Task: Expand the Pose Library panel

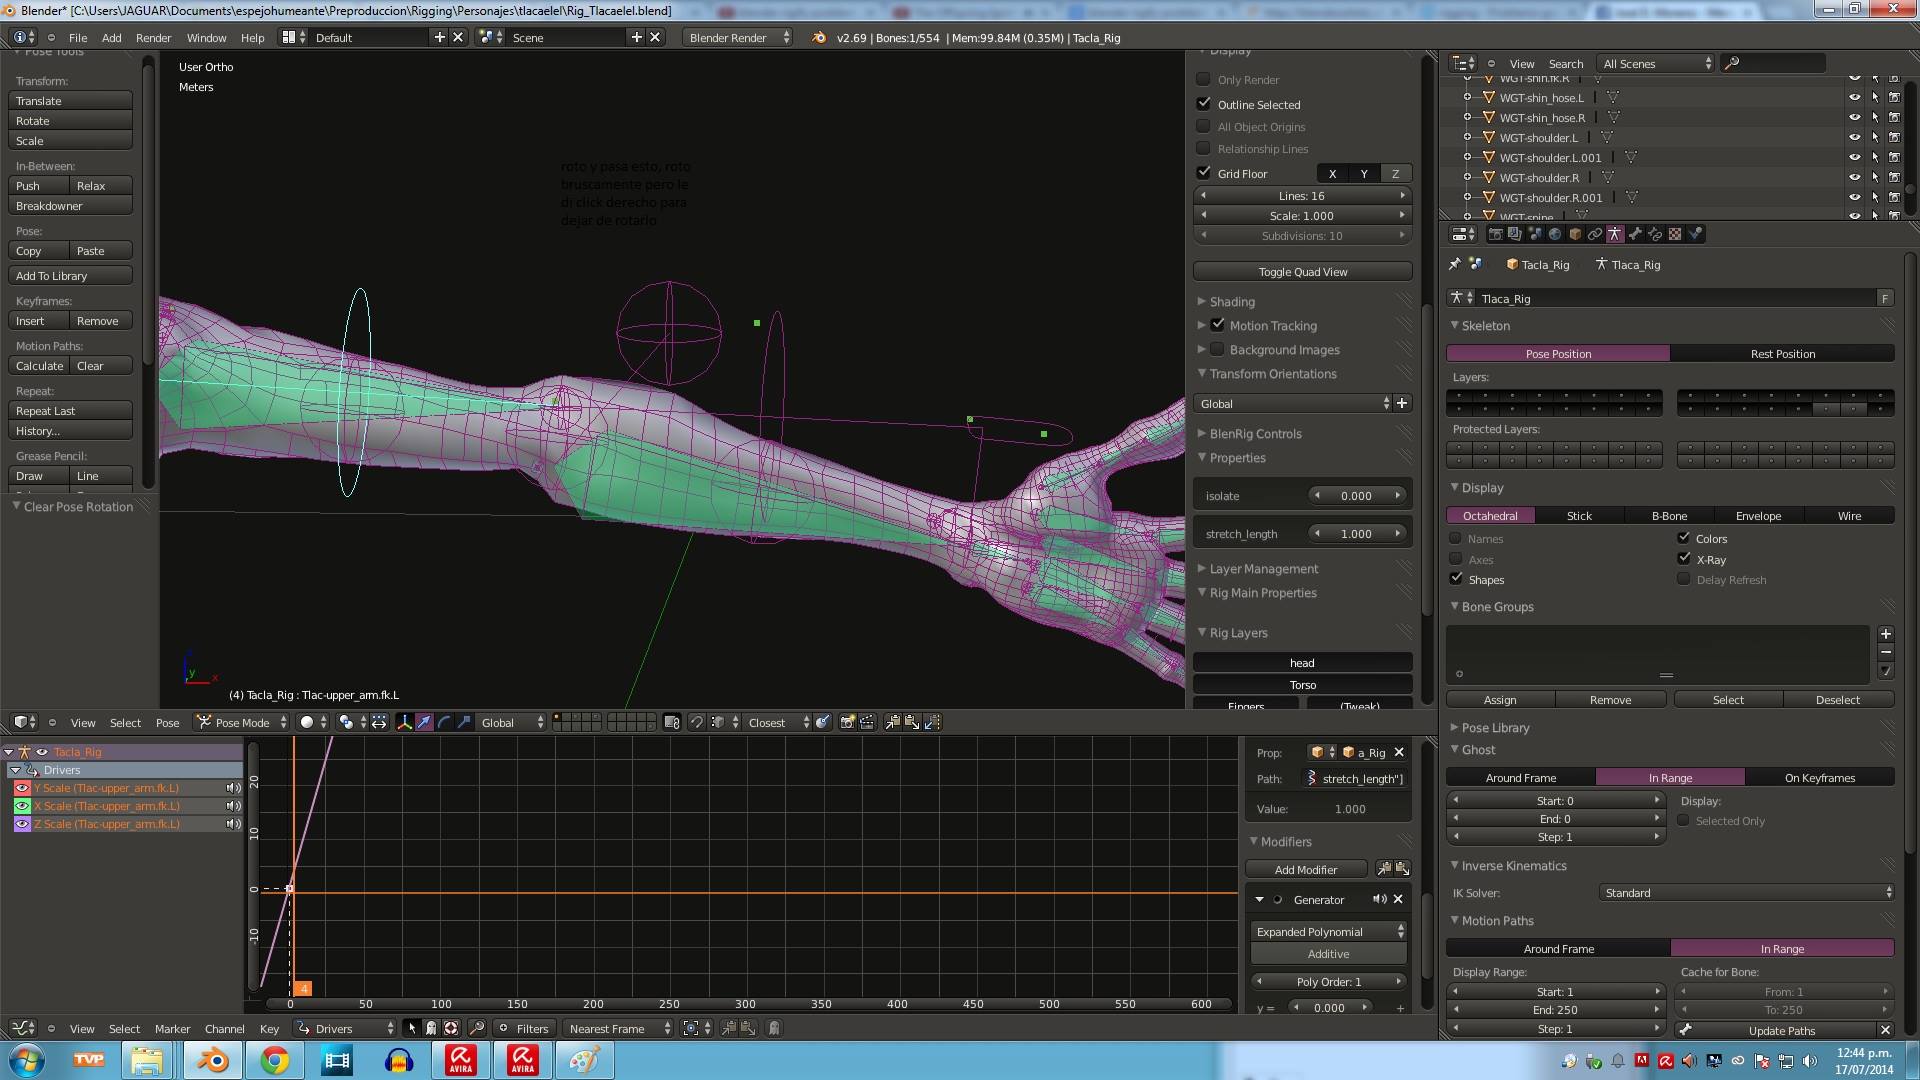Action: (1495, 727)
